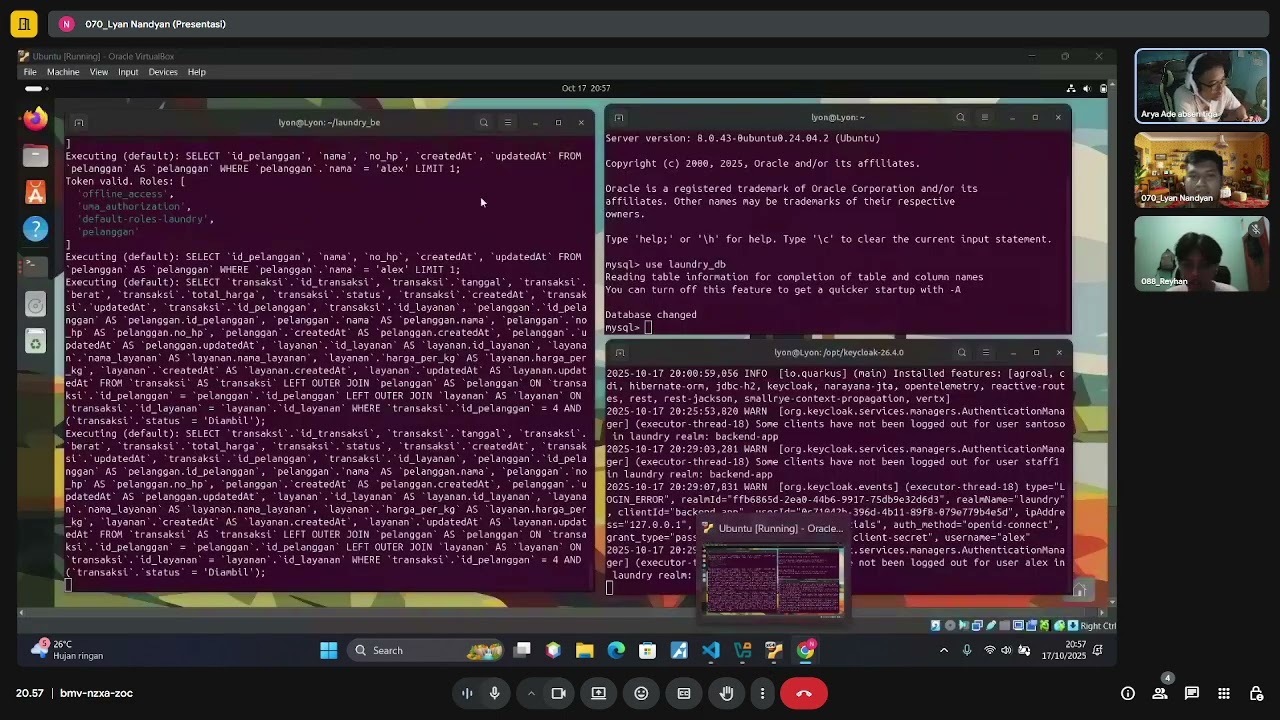
Task: Select 070_Lyan Nandyan participant video tile
Action: 1201,170
